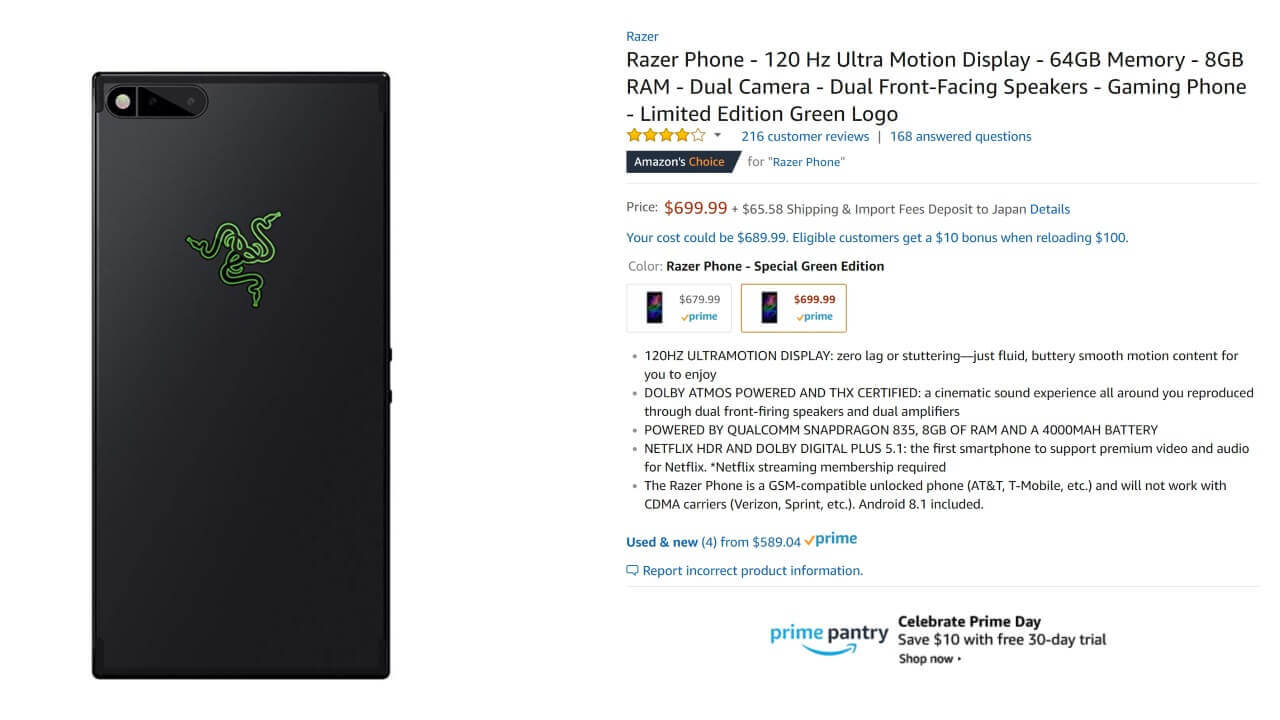Click the Prime logo beside $589.04
Image resolution: width=1280 pixels, height=720 pixels.
(831, 540)
